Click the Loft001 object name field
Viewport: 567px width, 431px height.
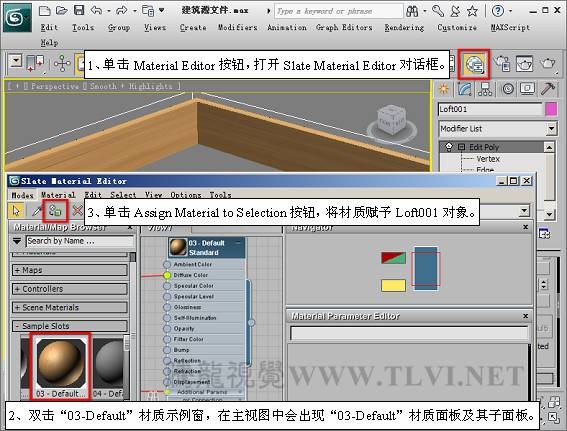490,109
